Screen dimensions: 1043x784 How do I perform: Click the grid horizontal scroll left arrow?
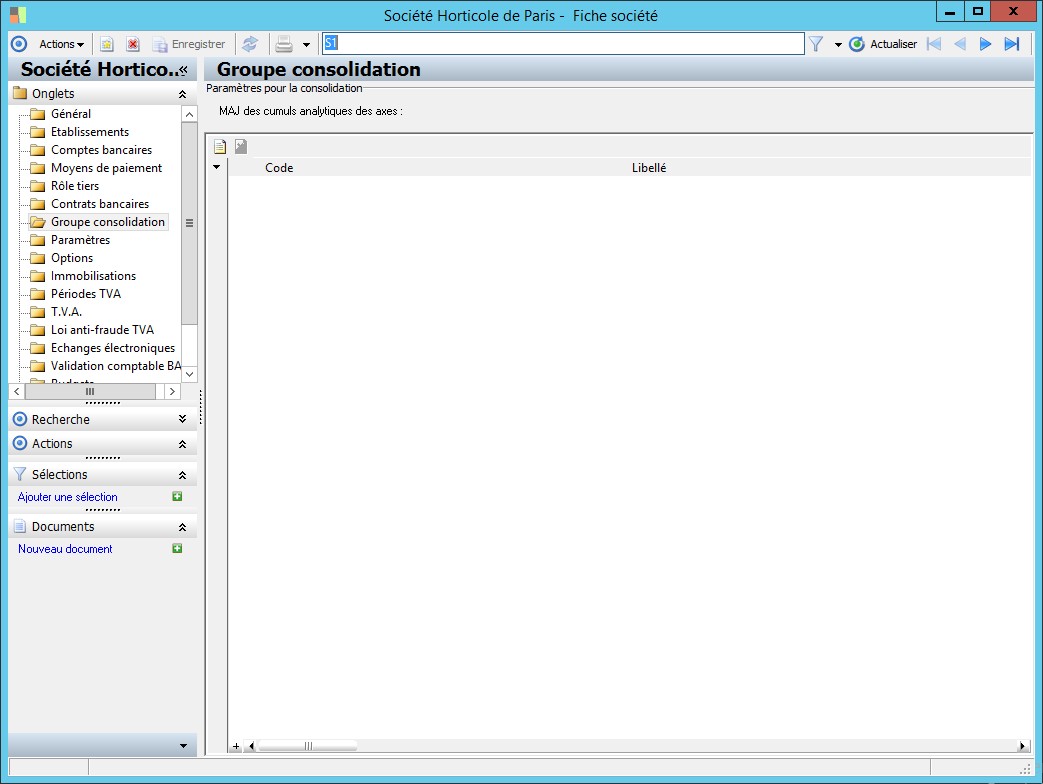click(x=251, y=746)
